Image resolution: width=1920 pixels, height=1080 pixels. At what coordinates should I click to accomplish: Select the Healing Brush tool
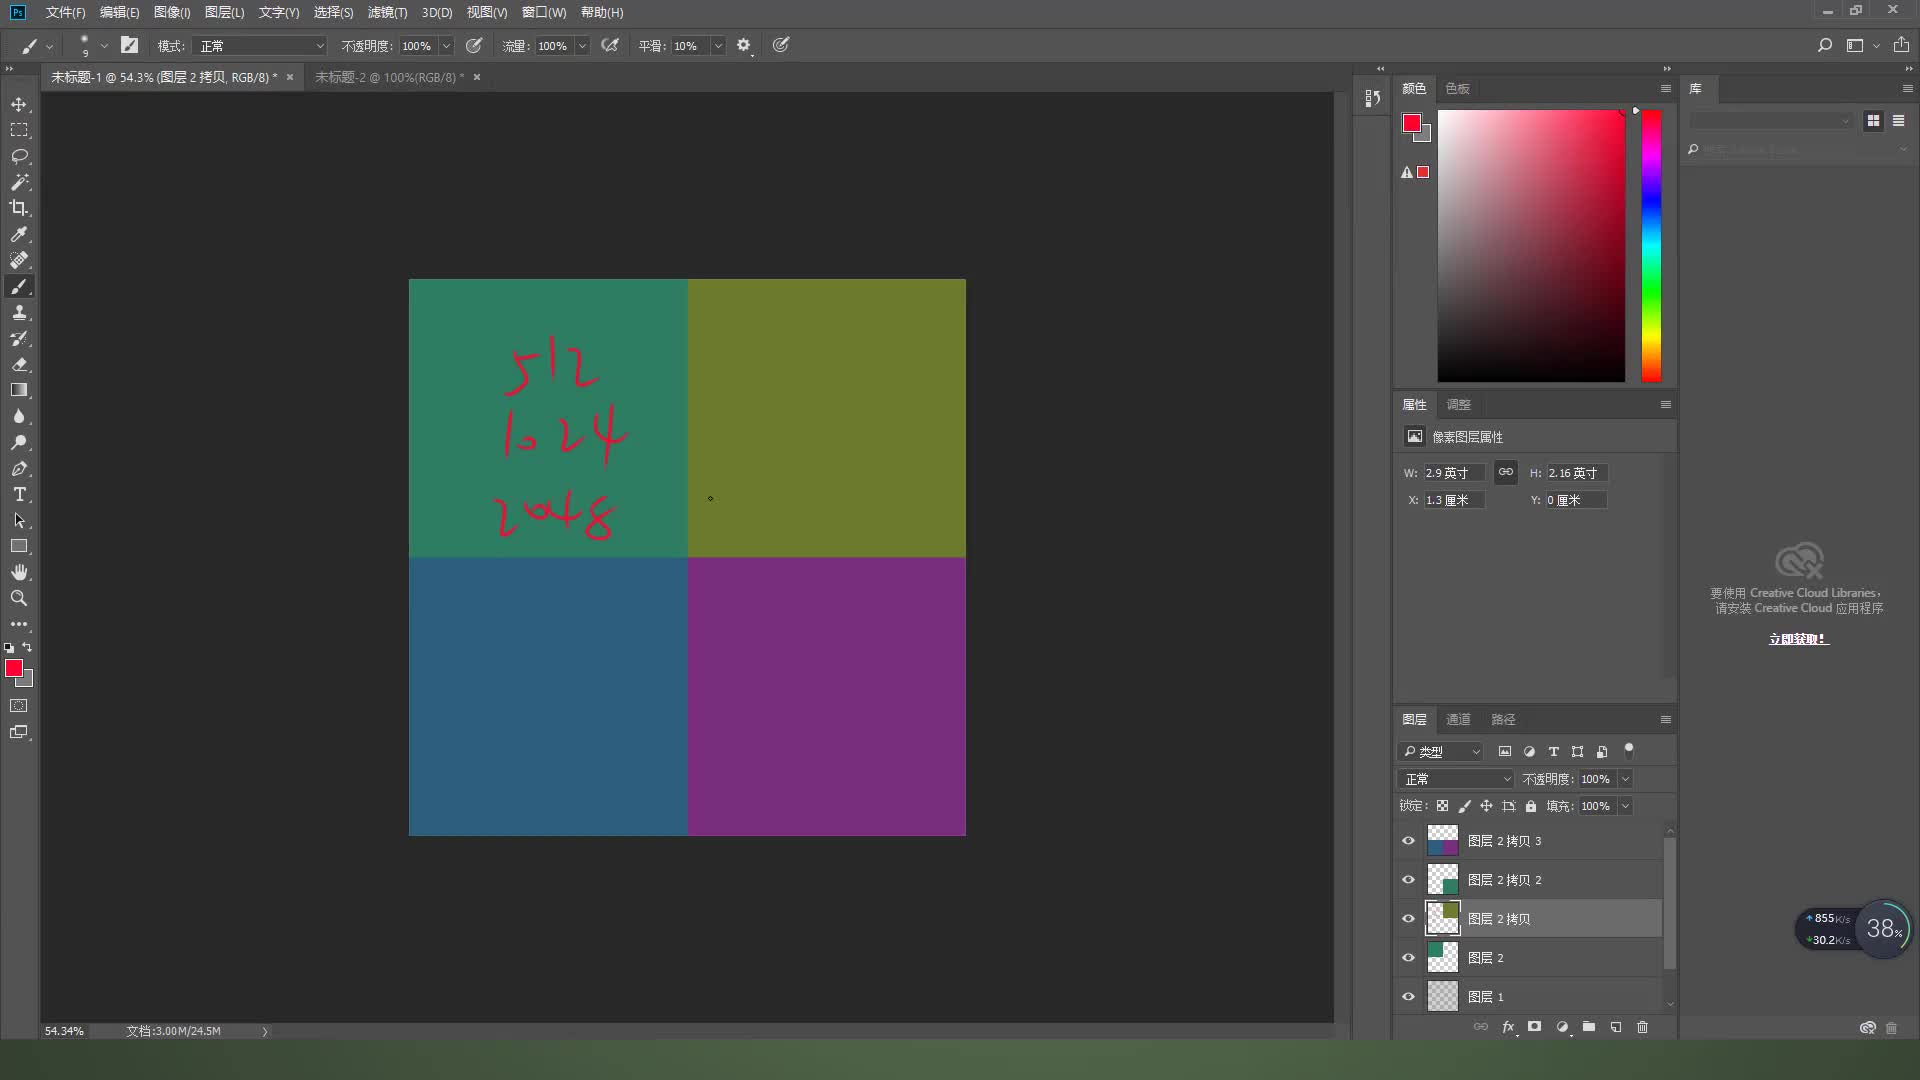pyautogui.click(x=19, y=260)
